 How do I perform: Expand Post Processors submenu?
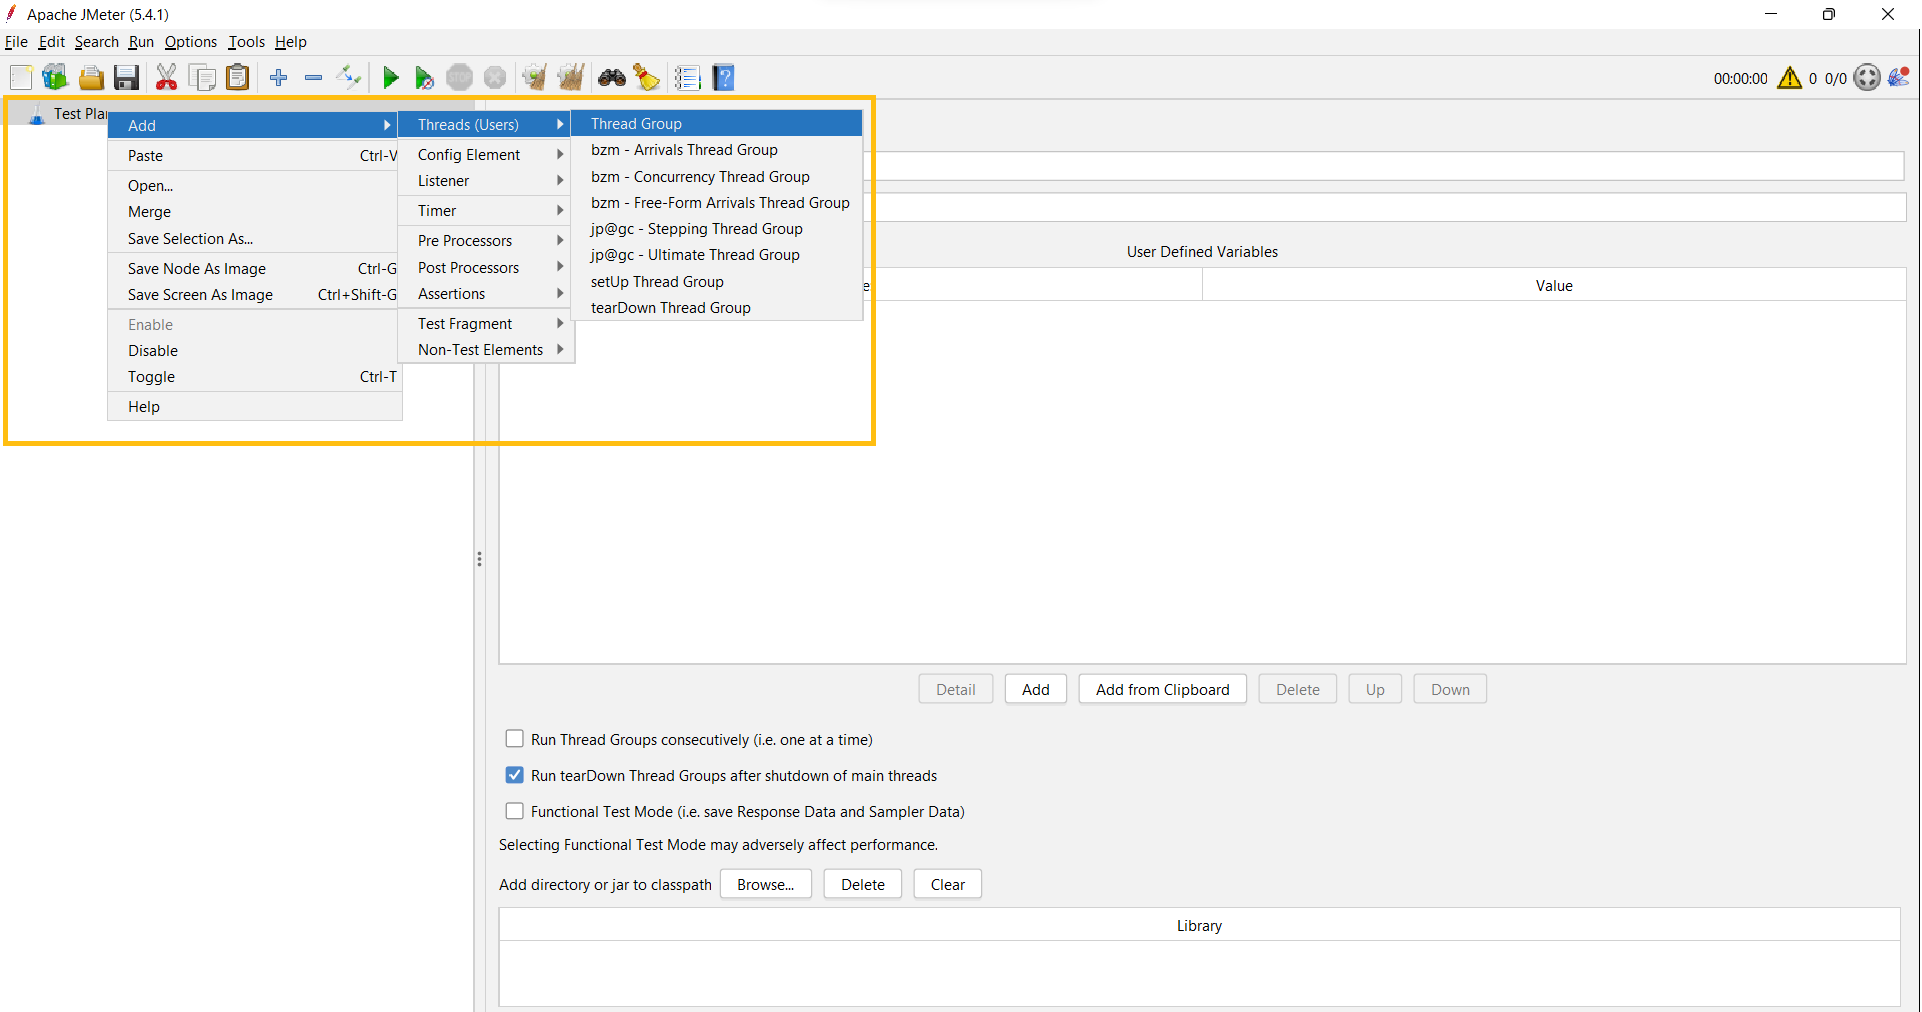pos(485,267)
